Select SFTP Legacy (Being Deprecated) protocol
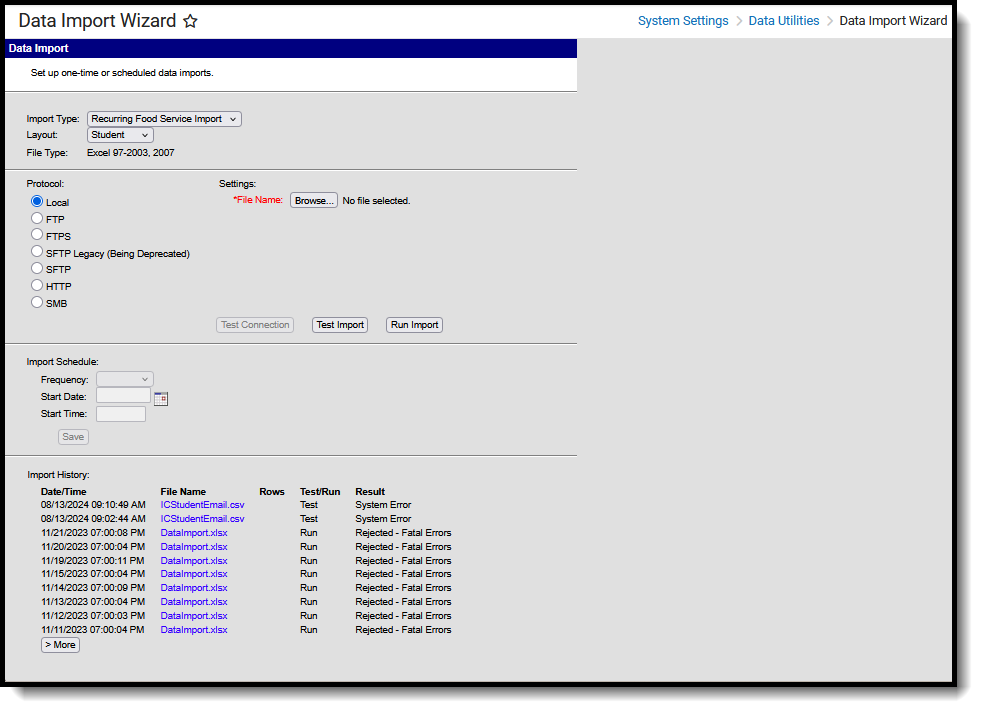The width and height of the screenshot is (982, 712). coord(37,252)
